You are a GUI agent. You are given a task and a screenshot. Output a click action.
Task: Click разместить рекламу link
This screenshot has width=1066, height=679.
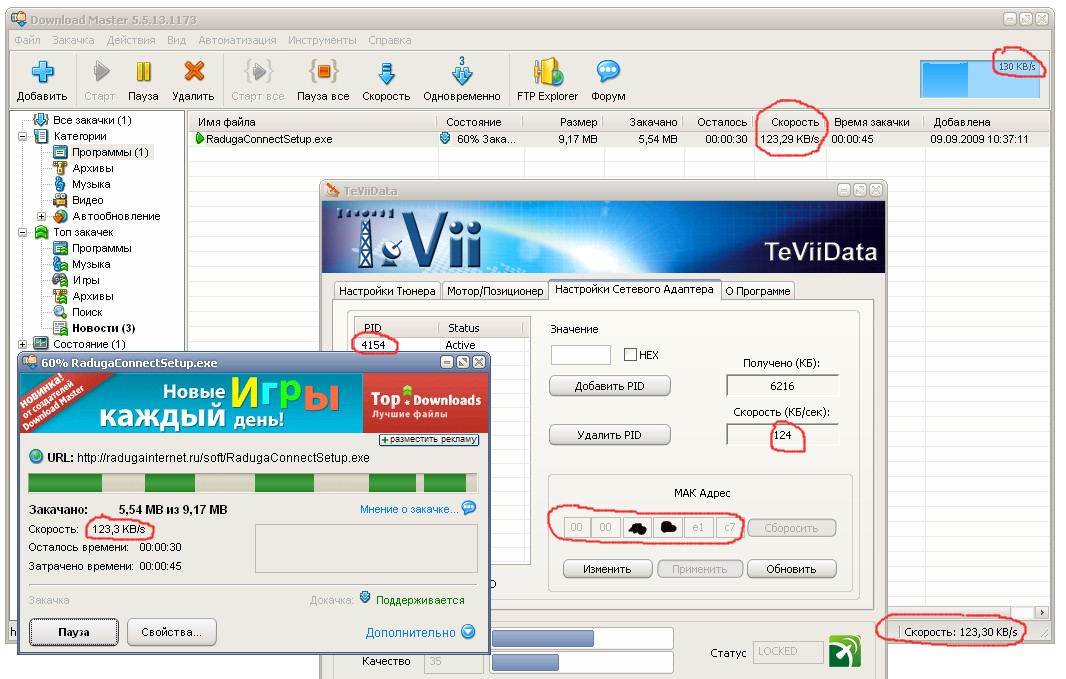click(x=429, y=440)
